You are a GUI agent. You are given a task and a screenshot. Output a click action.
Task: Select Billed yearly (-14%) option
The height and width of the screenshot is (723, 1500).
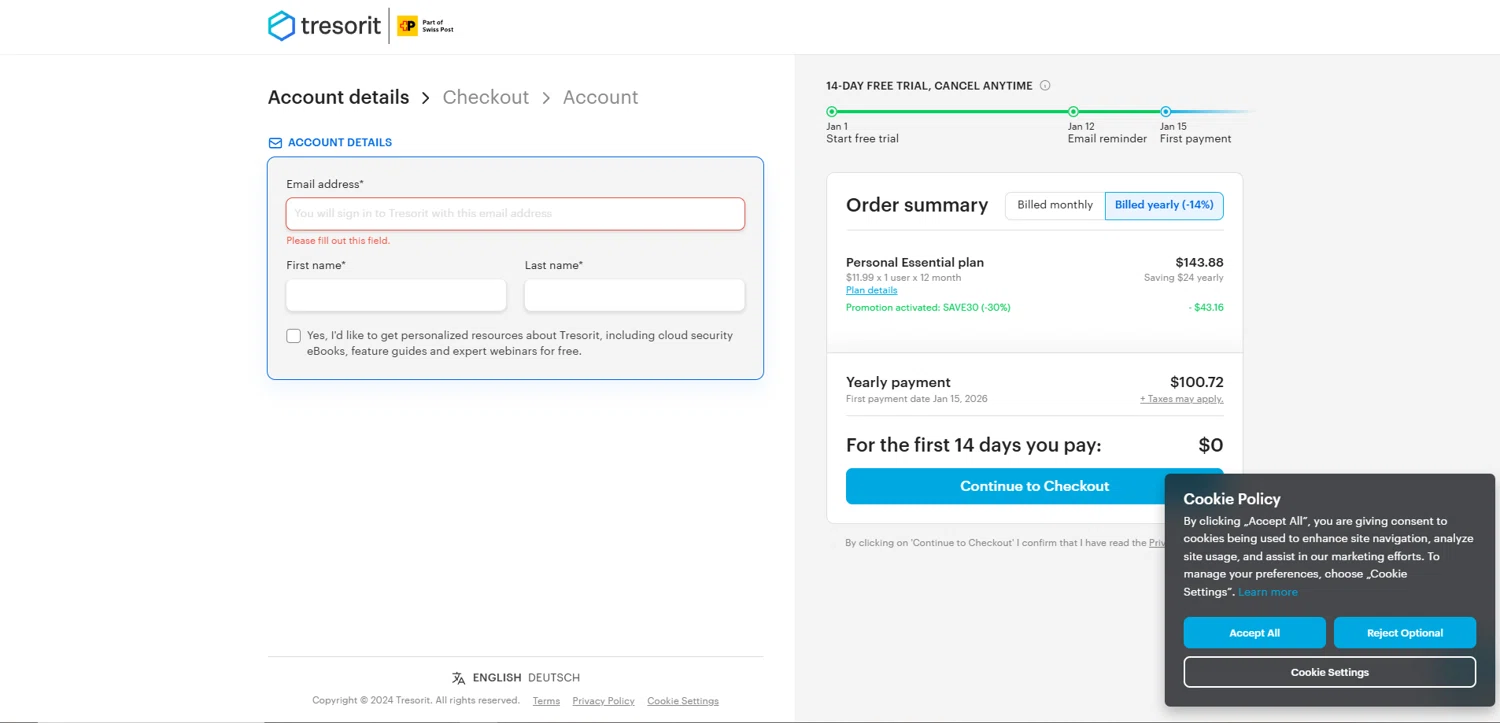1164,205
